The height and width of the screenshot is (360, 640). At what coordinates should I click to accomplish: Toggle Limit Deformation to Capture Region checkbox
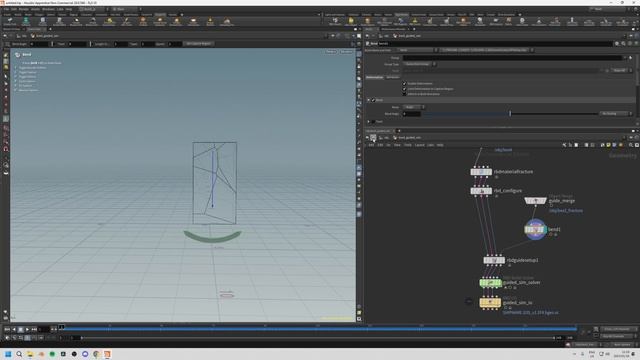click(x=404, y=89)
